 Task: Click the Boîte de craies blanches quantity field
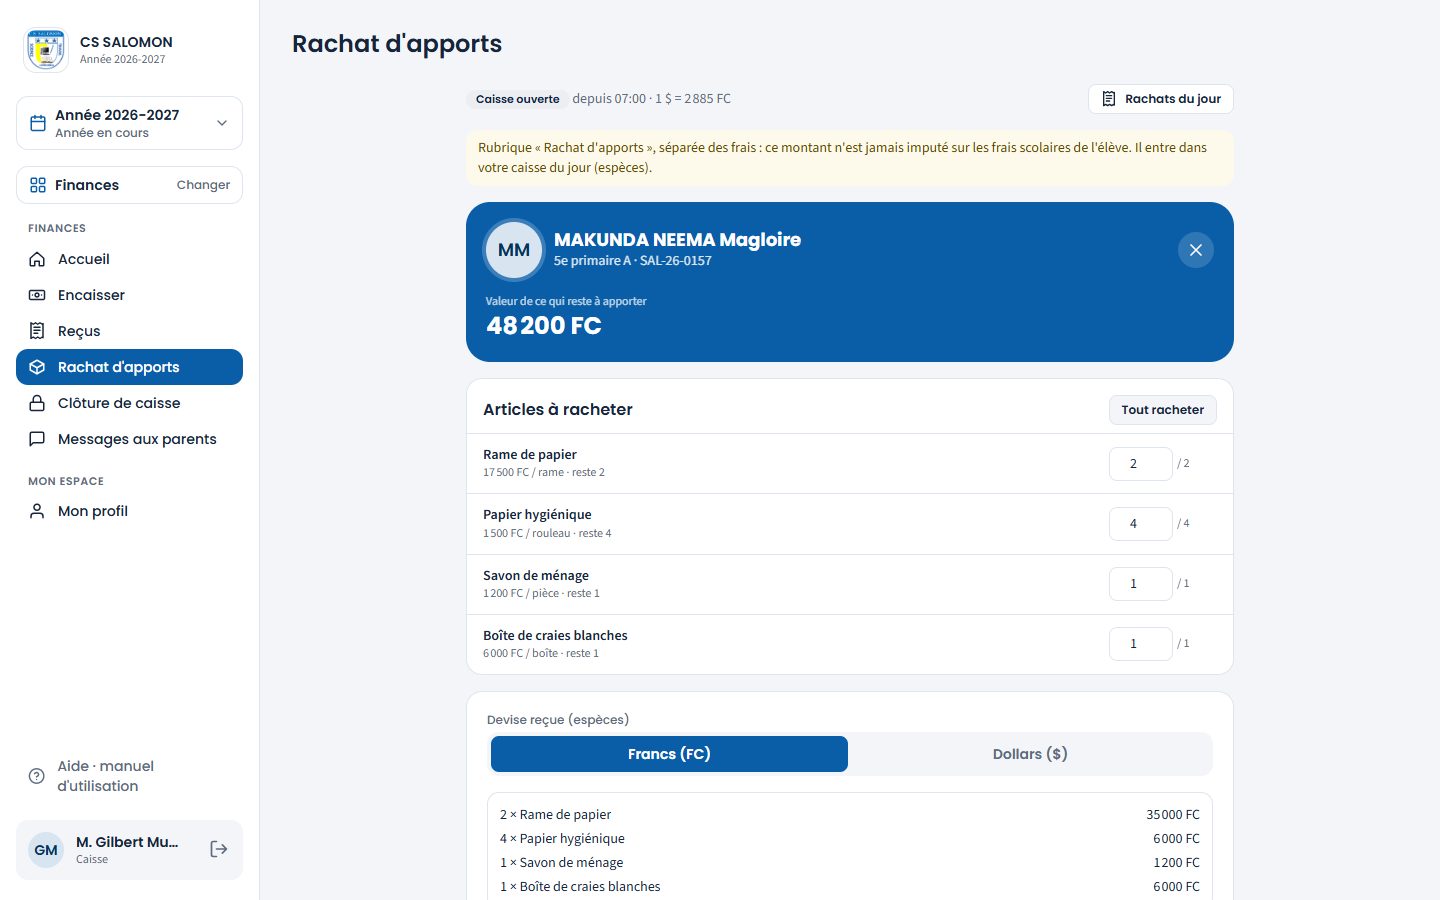click(1141, 644)
